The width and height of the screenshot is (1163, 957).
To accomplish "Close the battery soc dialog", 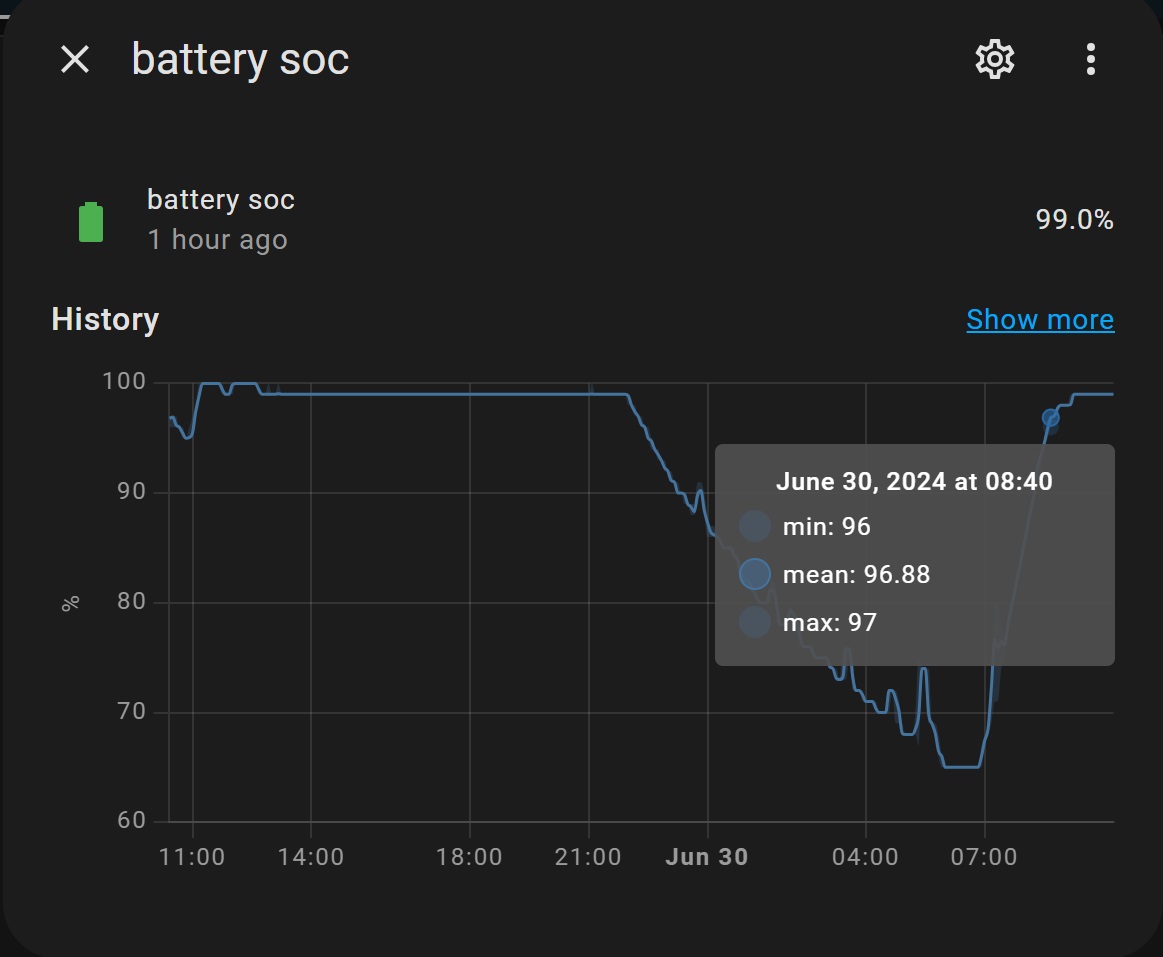I will pyautogui.click(x=75, y=59).
